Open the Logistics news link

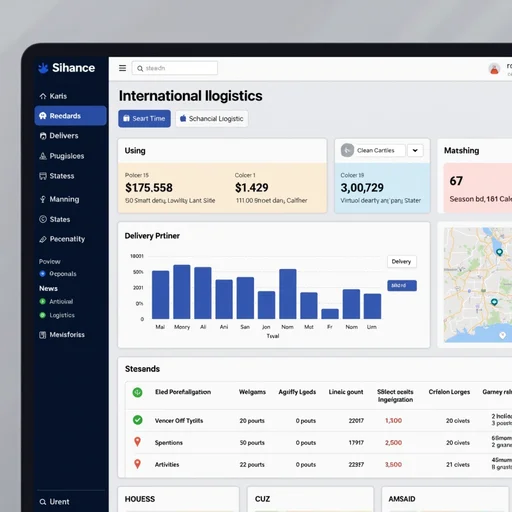coord(62,315)
